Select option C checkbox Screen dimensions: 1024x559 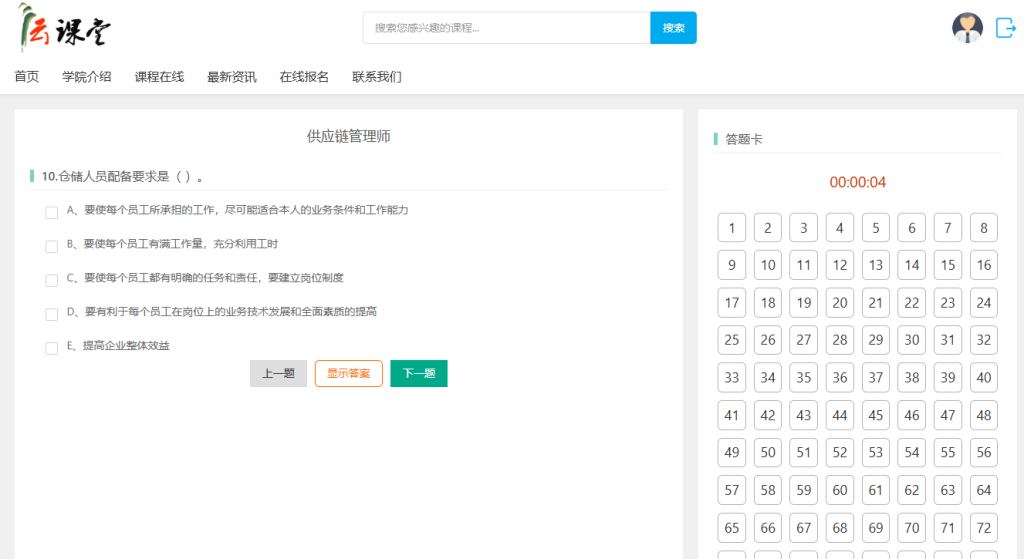point(52,280)
